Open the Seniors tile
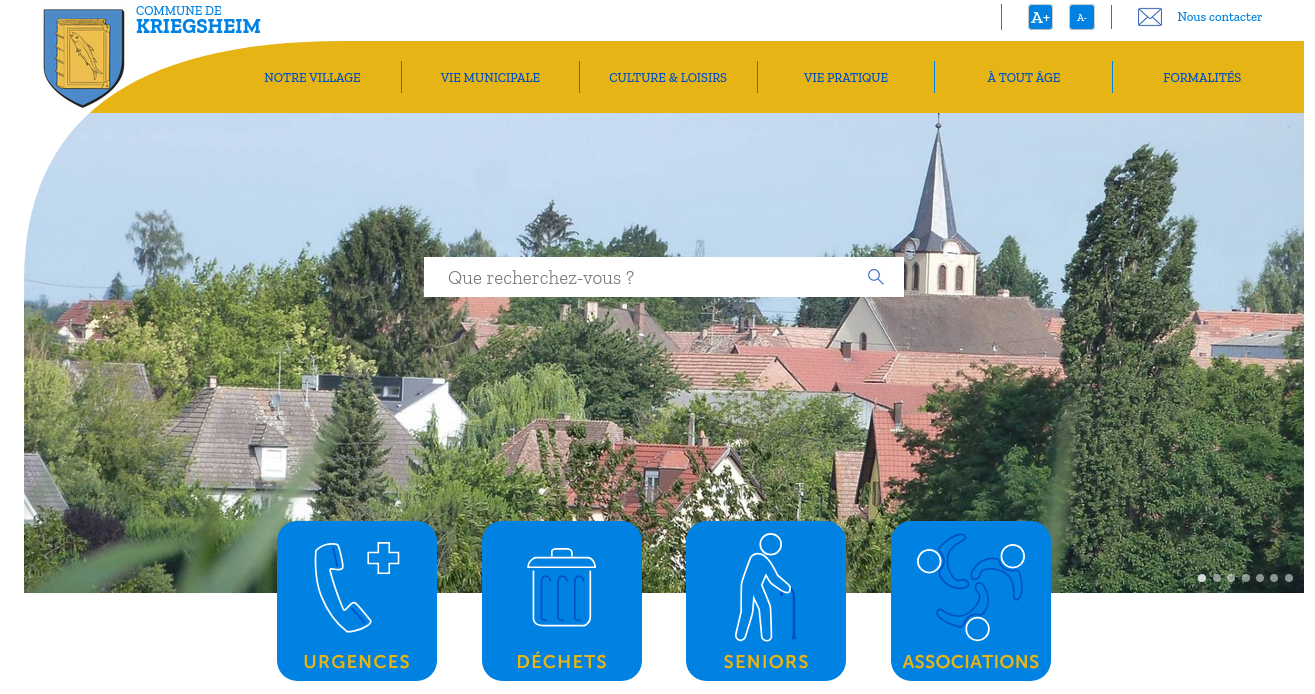 point(766,600)
